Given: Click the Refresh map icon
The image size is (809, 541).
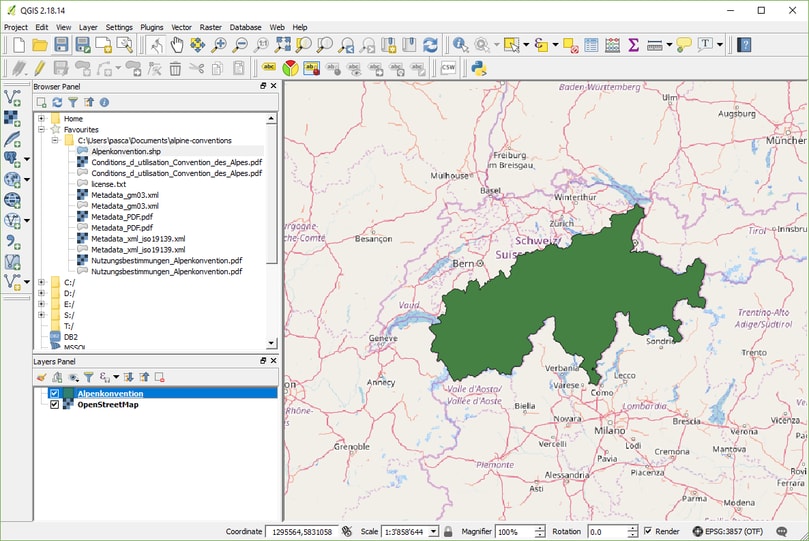Looking at the screenshot, I should click(430, 45).
